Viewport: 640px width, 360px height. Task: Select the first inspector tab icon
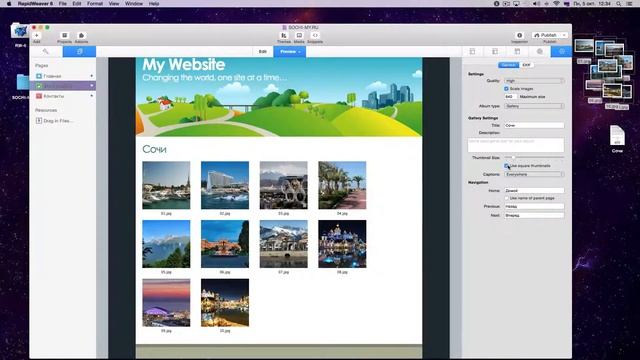point(473,51)
